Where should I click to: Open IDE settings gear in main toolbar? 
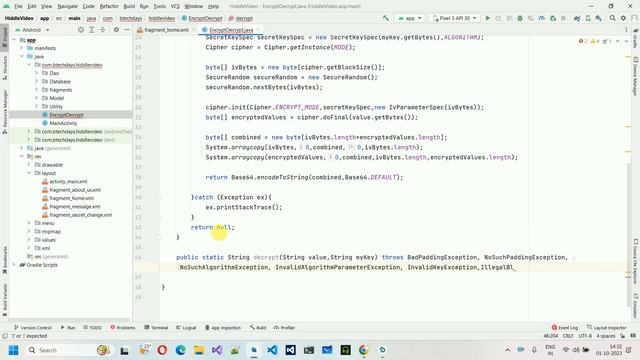coord(623,18)
